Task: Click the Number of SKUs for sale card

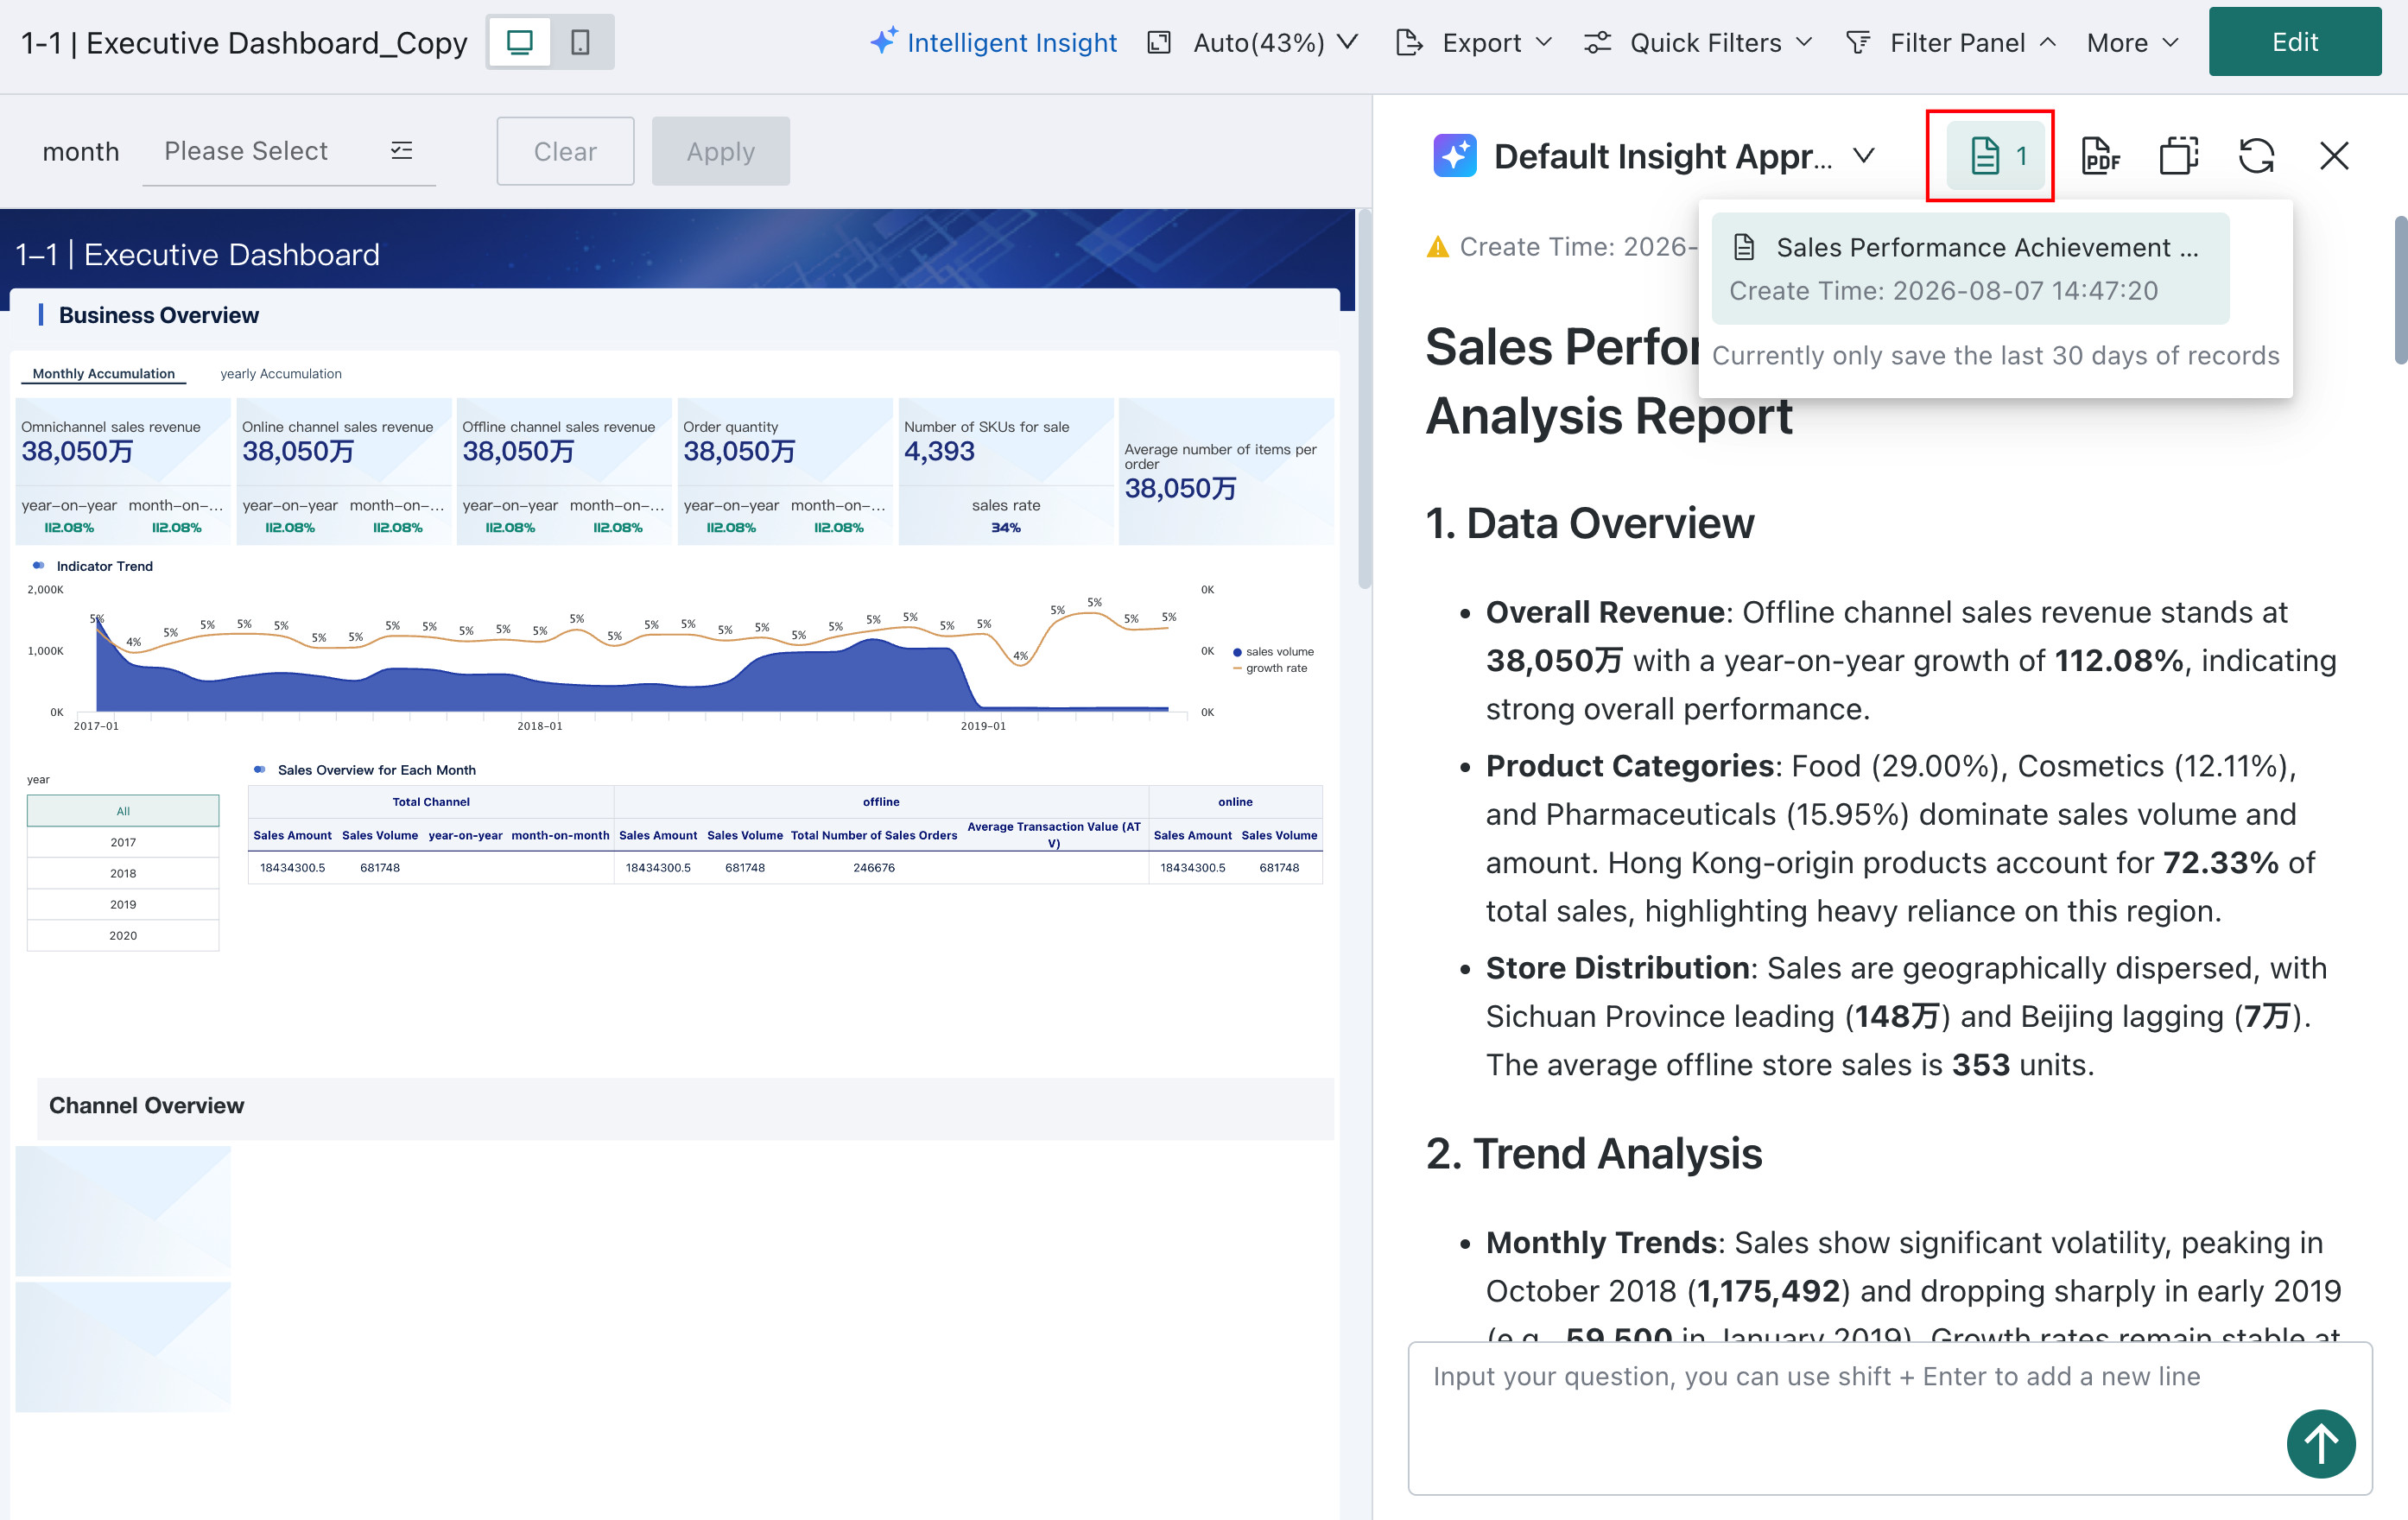Action: (x=1006, y=471)
